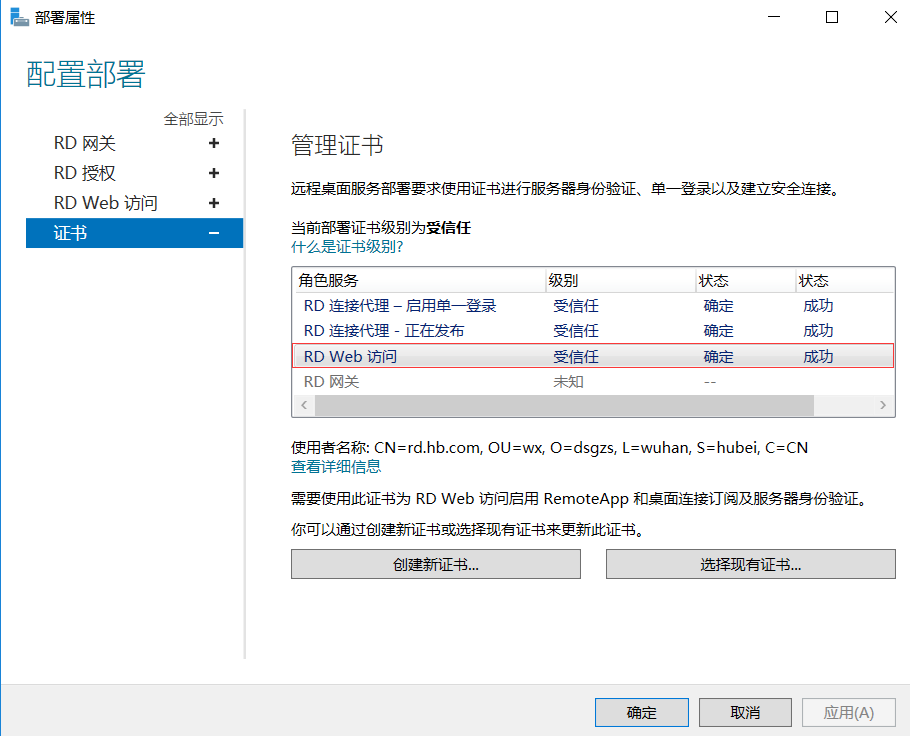Open the RD Web 访问 settings page
The height and width of the screenshot is (736, 910).
(x=106, y=203)
